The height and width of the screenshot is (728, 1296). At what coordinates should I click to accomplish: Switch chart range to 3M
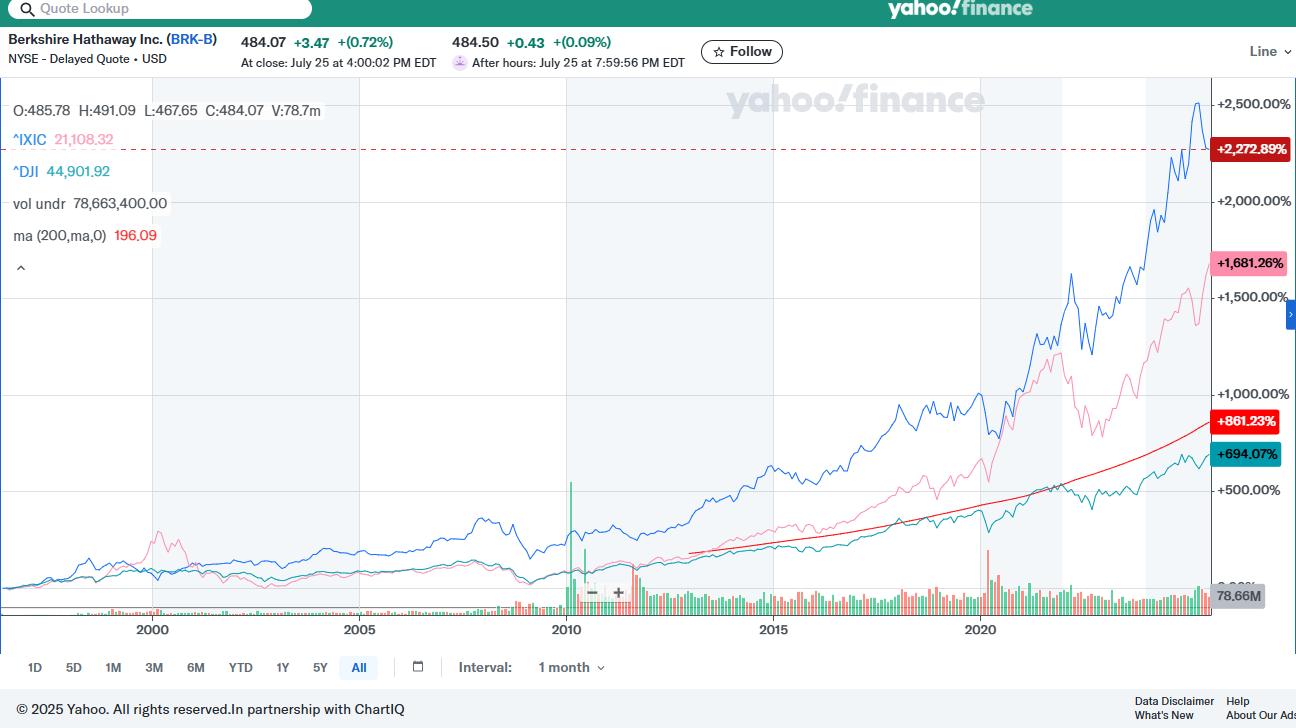(x=154, y=668)
